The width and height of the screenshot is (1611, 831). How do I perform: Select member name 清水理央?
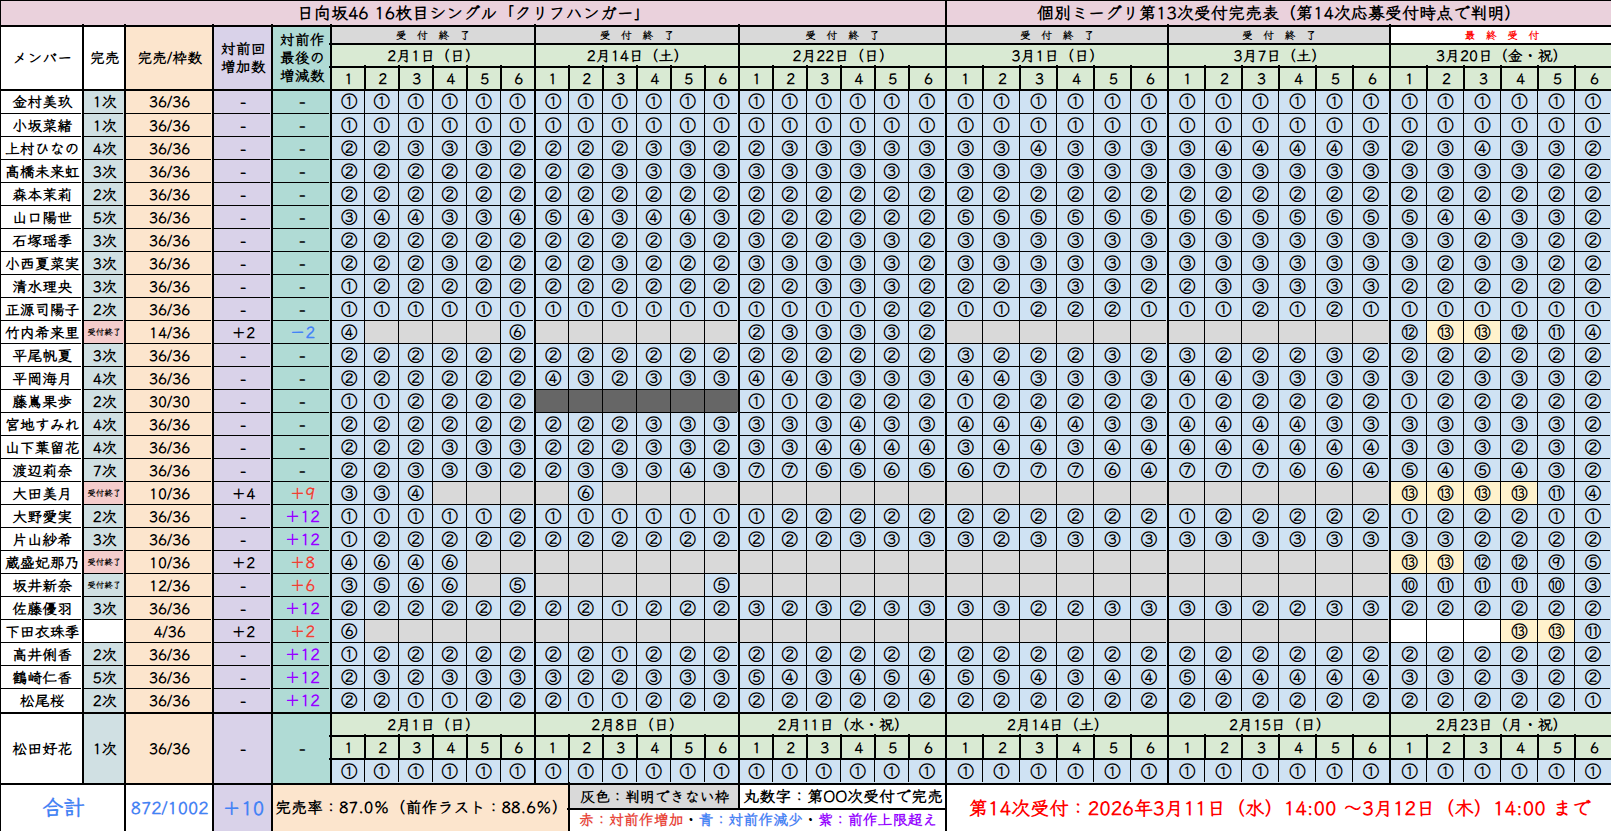coord(42,287)
